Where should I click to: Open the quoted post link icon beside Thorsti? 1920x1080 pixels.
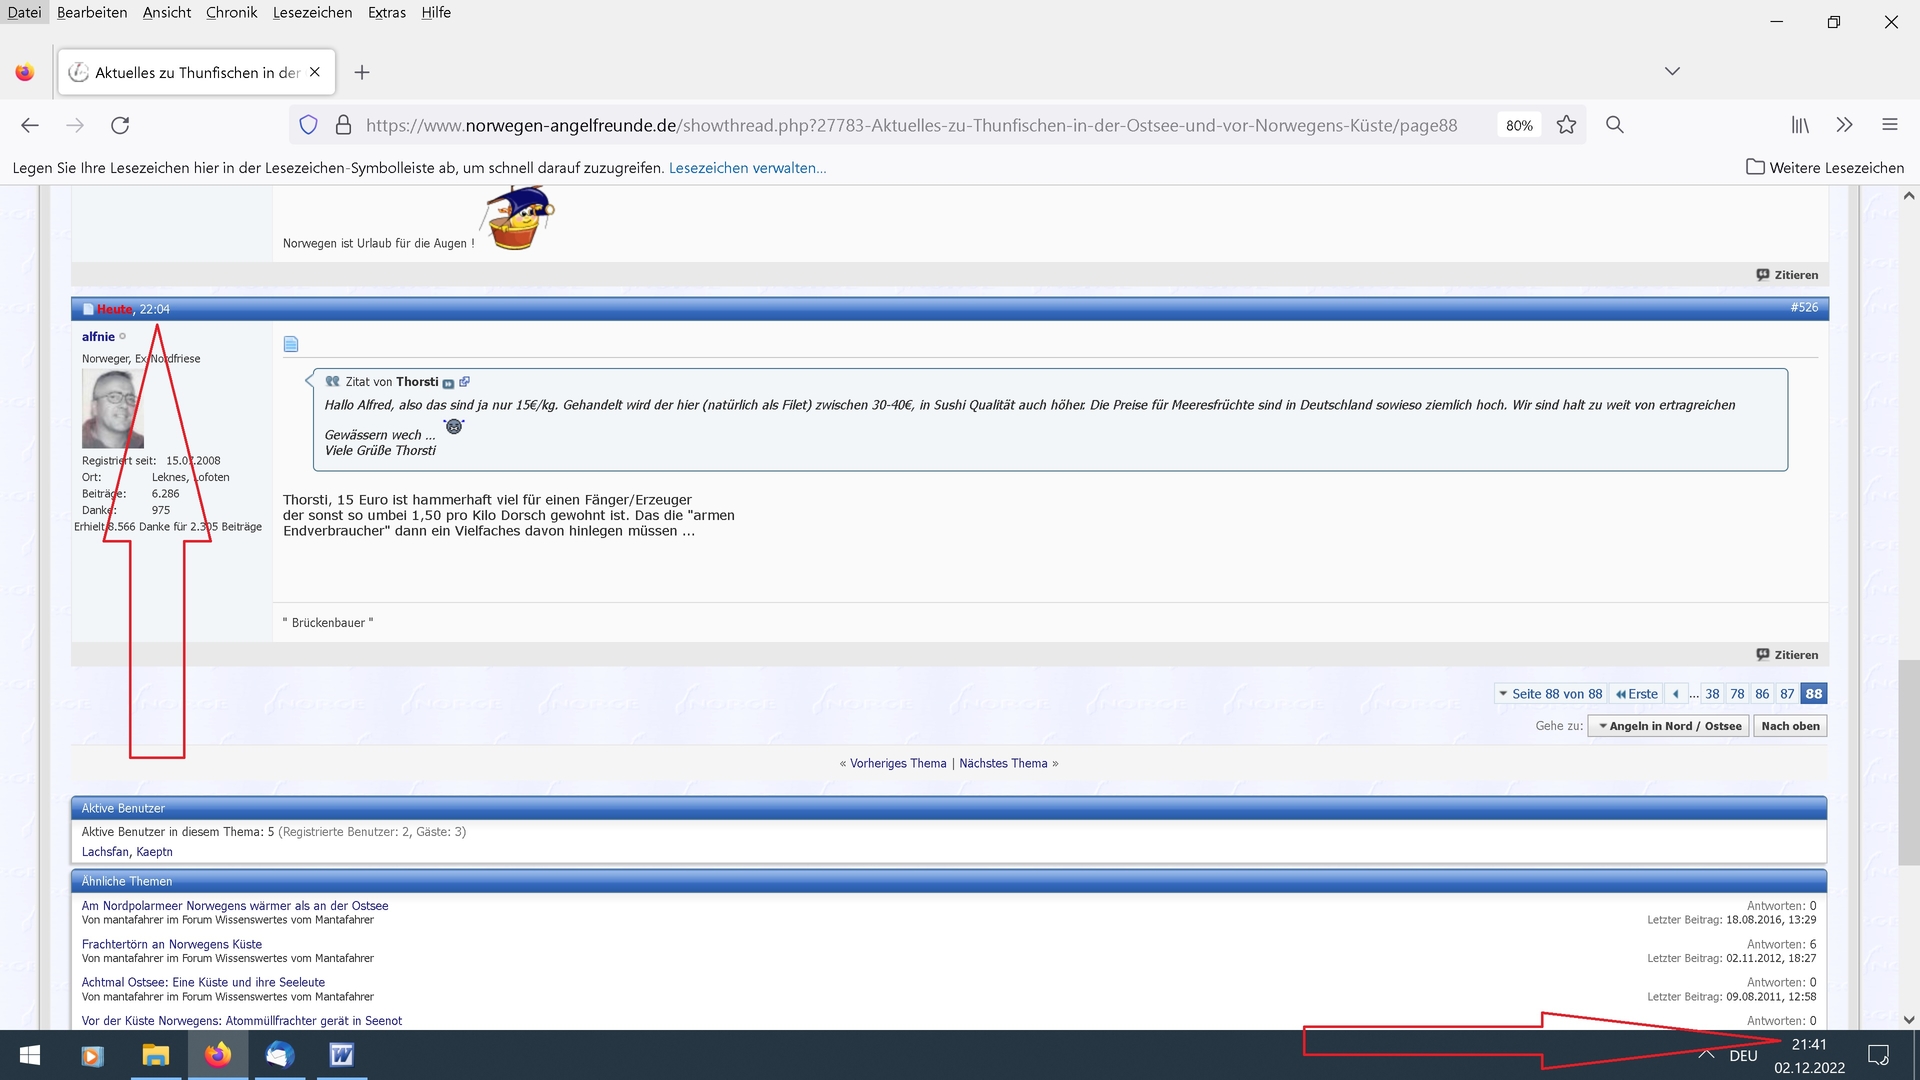coord(464,382)
